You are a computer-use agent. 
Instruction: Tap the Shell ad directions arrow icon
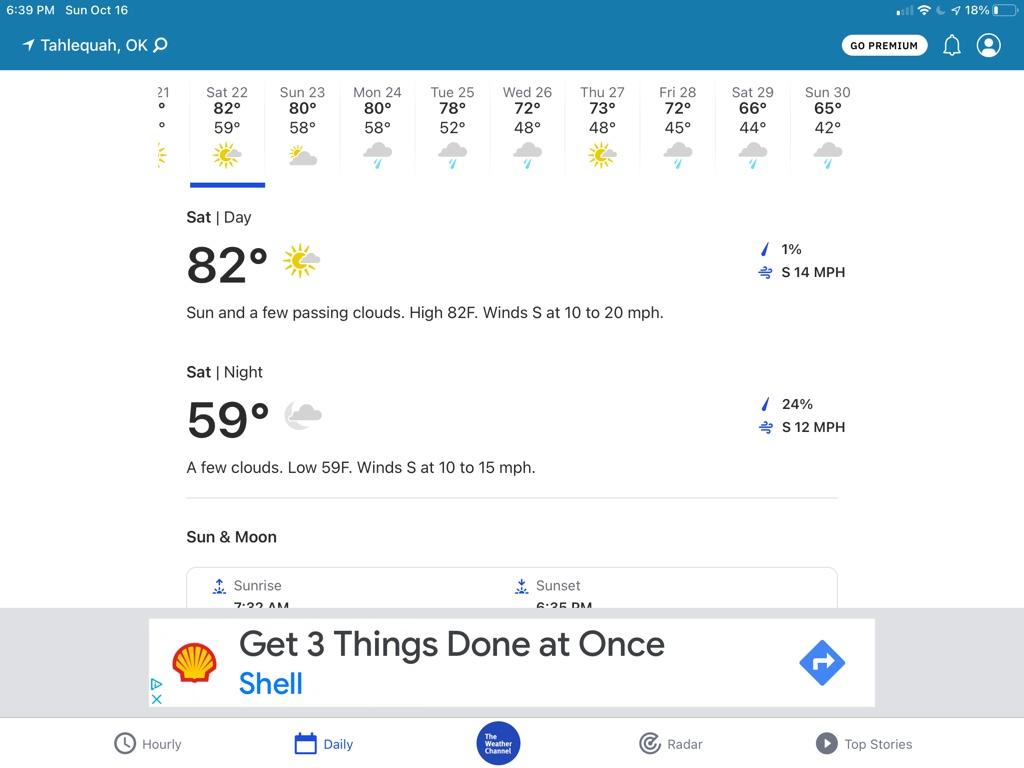coord(822,662)
